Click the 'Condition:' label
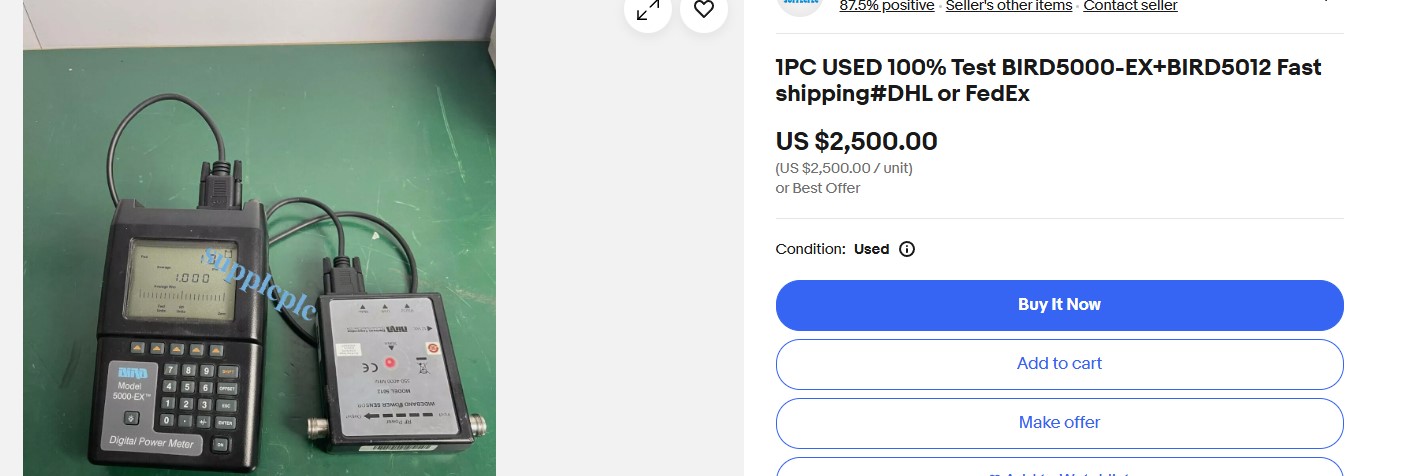The image size is (1421, 476). click(810, 249)
